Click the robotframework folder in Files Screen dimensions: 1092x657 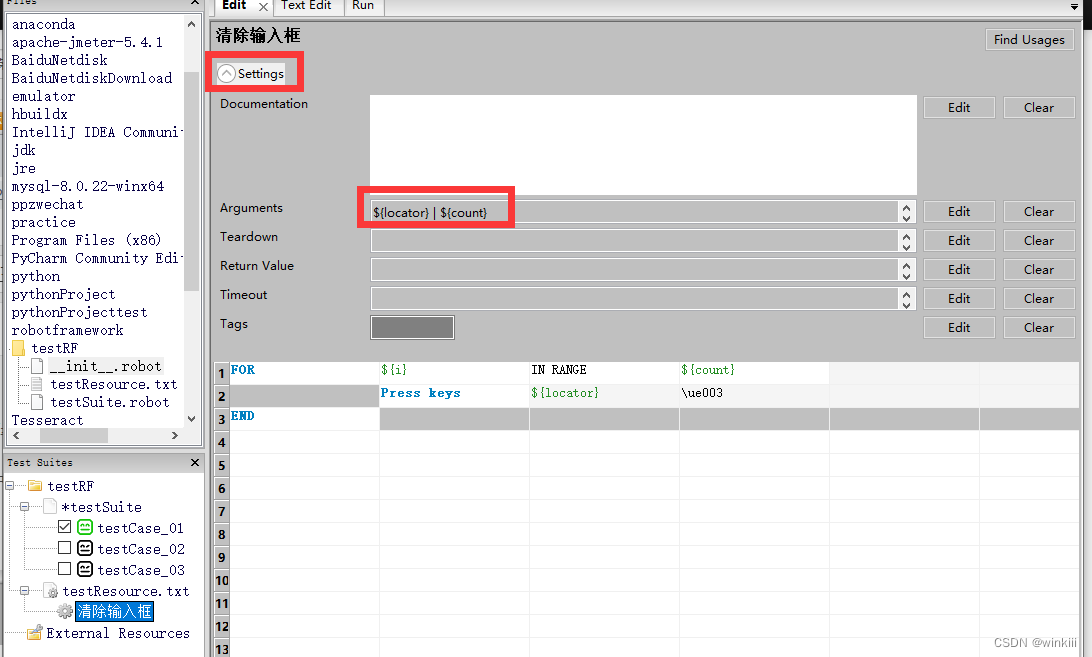pos(68,330)
